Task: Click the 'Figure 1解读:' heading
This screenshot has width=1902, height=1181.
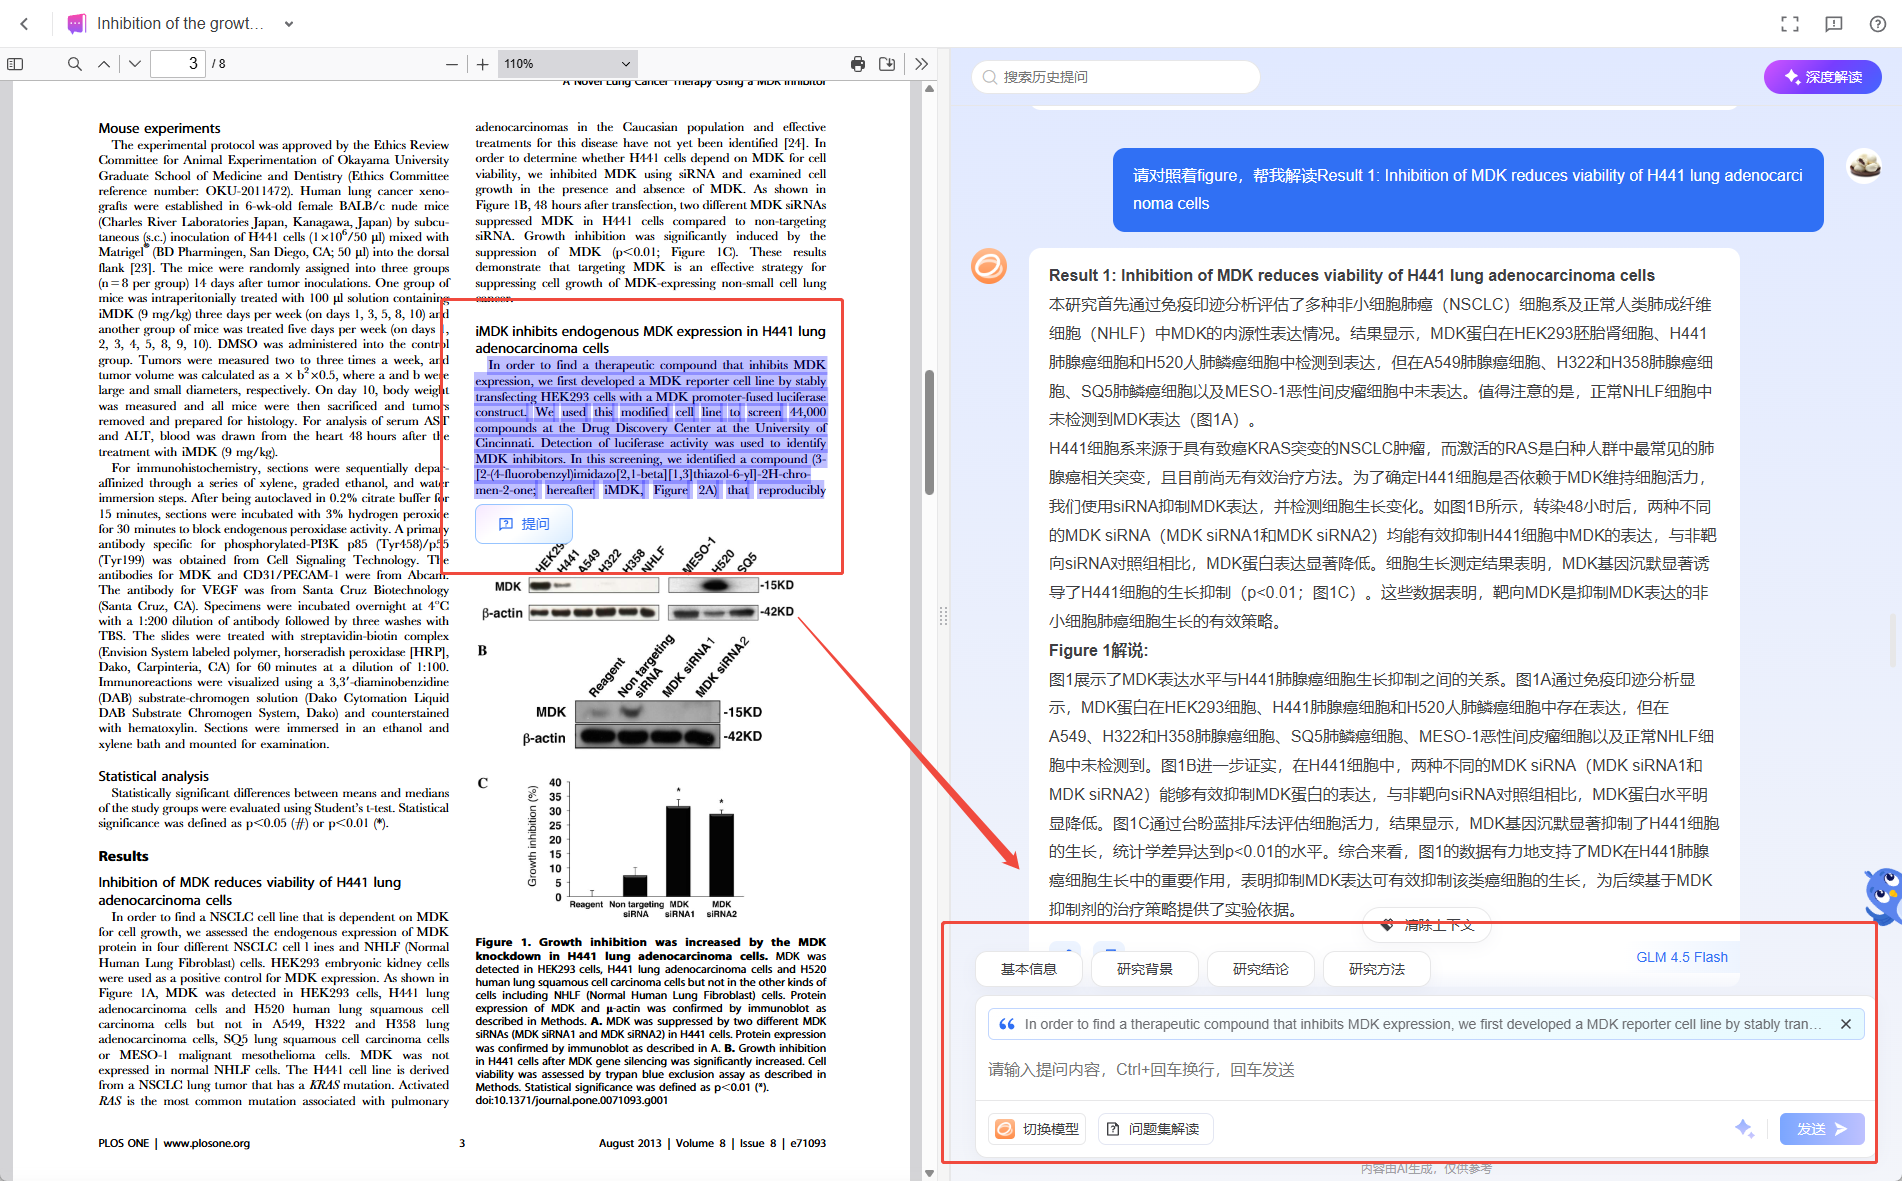Action: point(1098,650)
